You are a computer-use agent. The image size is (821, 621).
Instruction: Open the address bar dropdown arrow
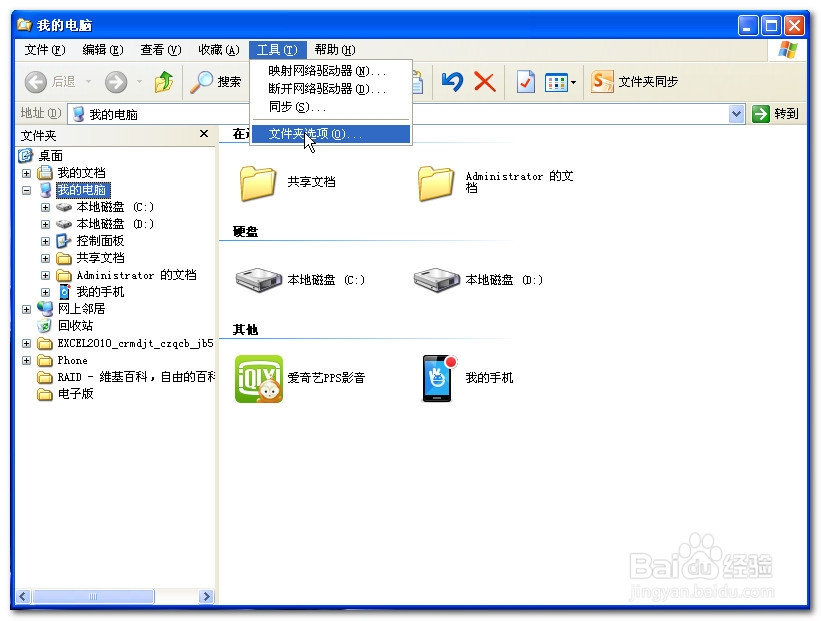coord(736,114)
